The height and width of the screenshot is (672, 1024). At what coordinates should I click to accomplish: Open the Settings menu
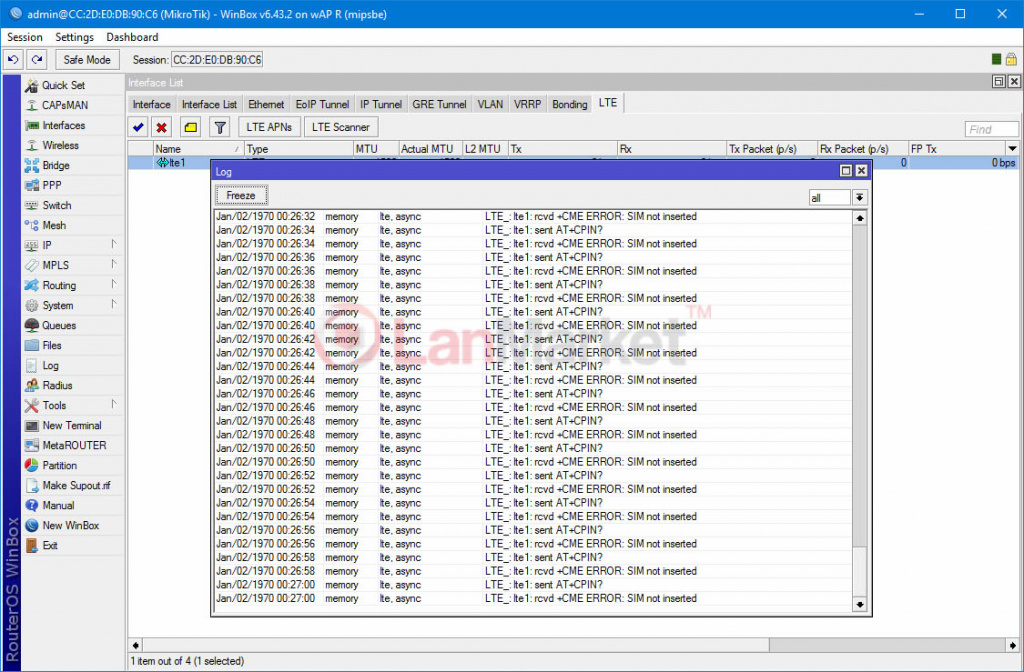click(74, 37)
